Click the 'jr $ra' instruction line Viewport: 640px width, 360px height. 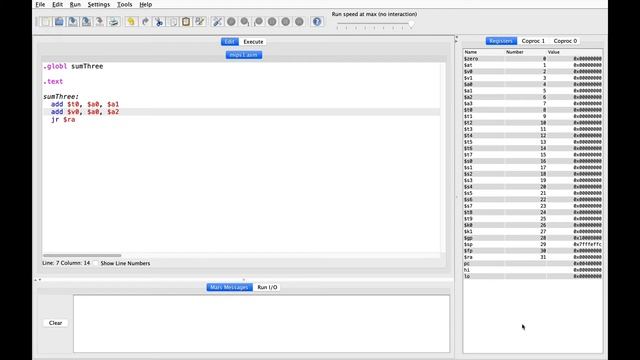[63, 120]
